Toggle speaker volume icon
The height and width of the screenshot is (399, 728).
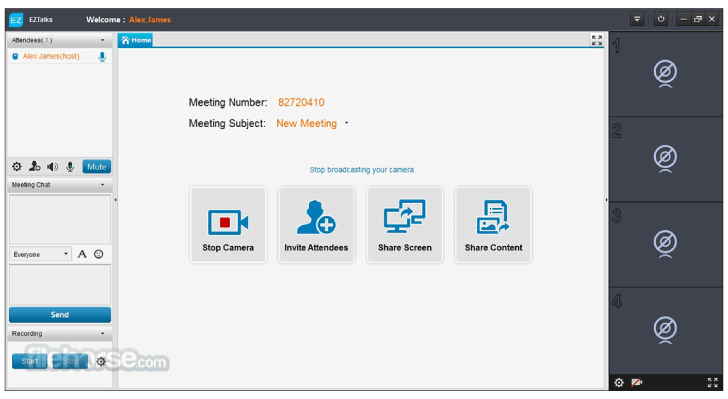[x=52, y=167]
